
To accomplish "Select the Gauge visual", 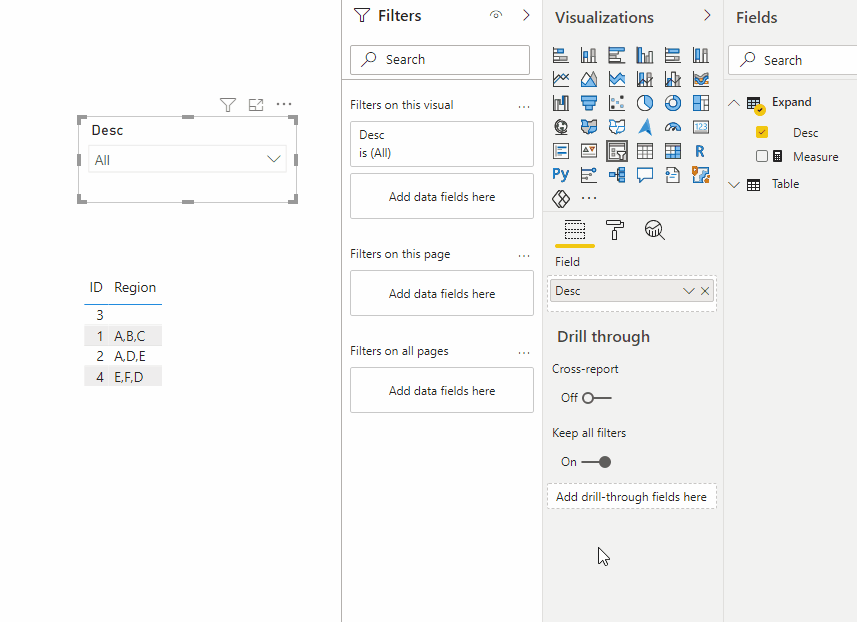I will tap(673, 127).
